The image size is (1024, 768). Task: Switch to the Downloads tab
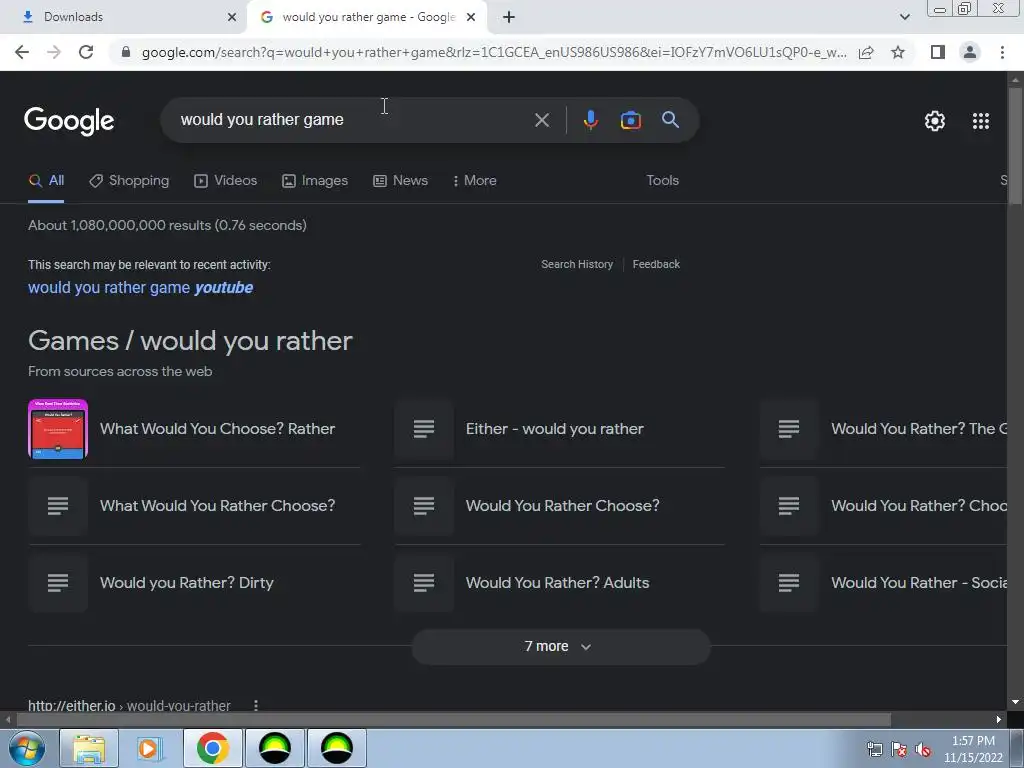[x=123, y=17]
